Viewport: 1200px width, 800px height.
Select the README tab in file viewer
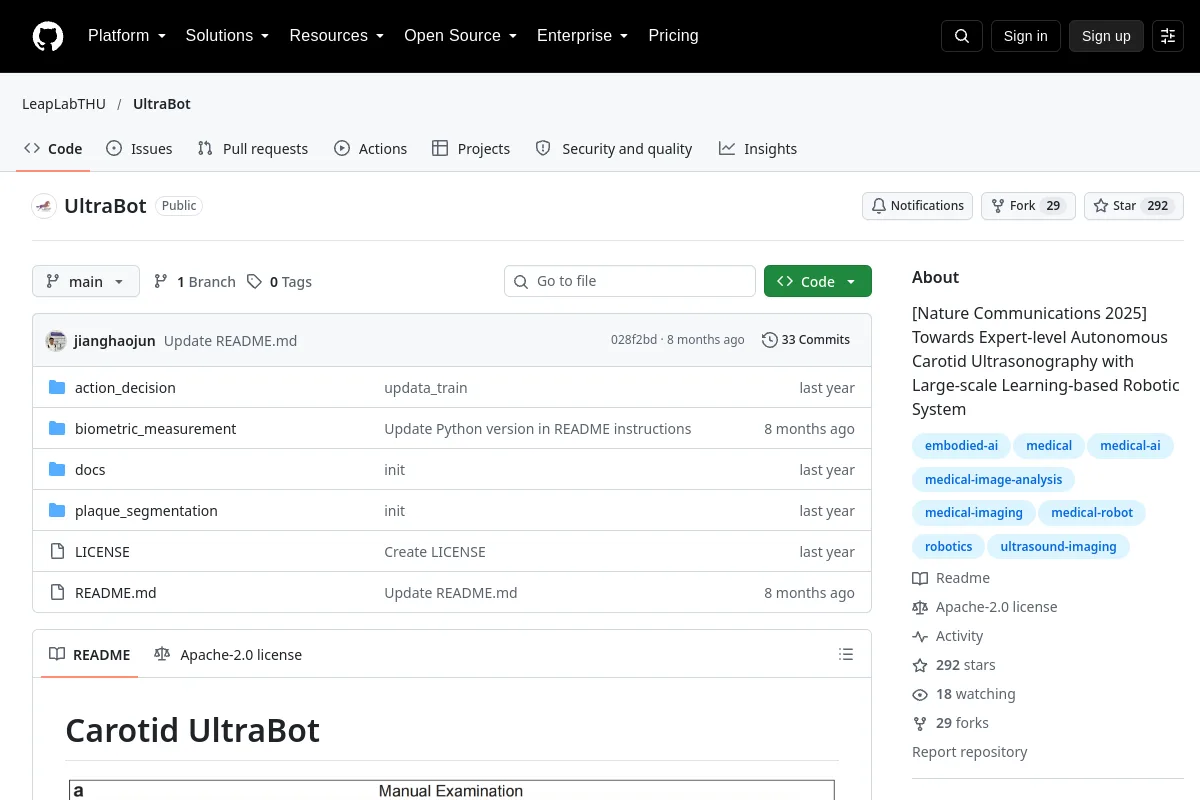90,655
